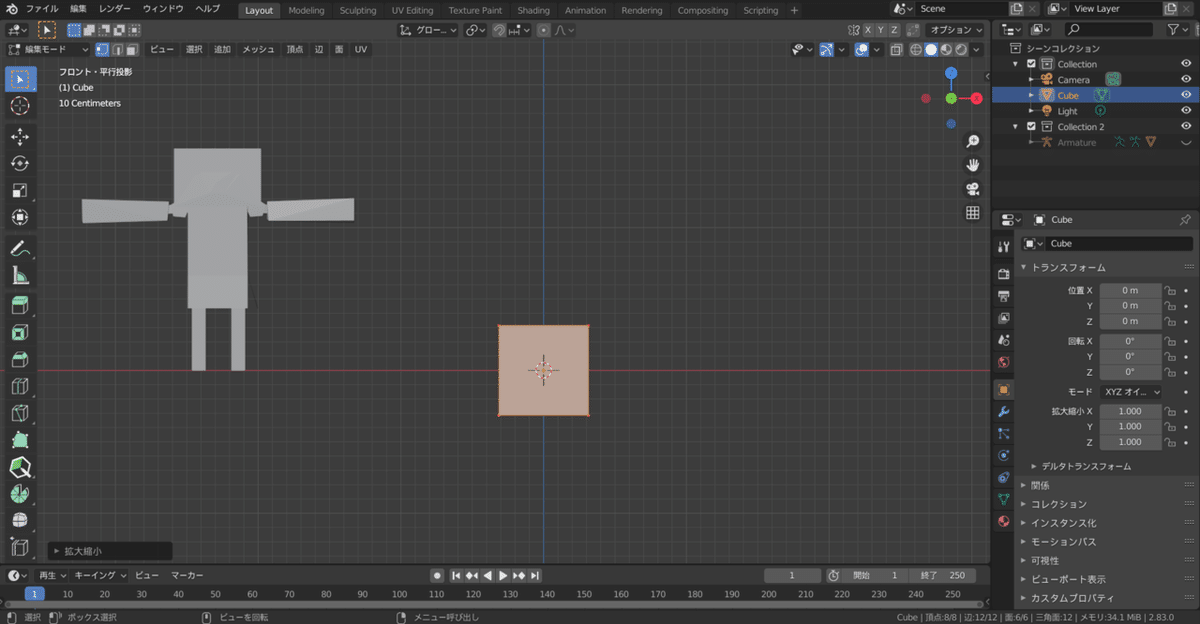
Task: Switch to orthographic grid view icon
Action: [972, 213]
